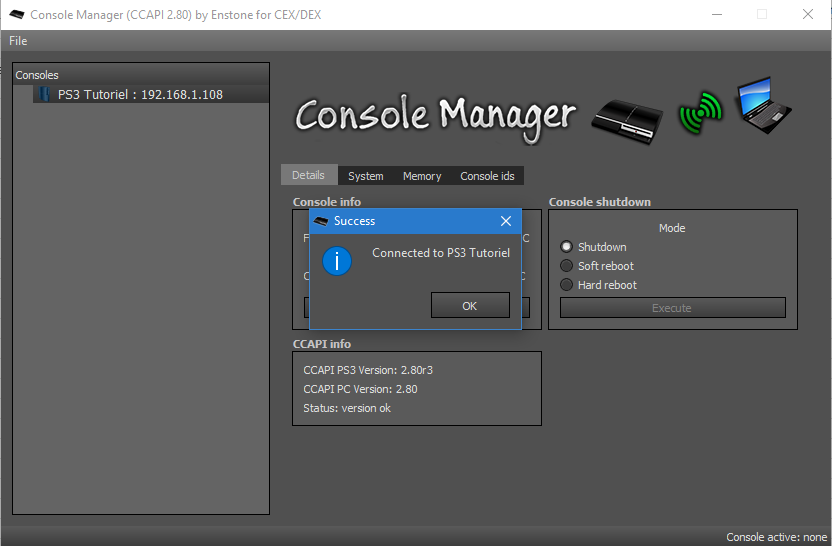Click 'CCAPI PC Version: 2.80' text
Image resolution: width=832 pixels, height=546 pixels.
360,389
